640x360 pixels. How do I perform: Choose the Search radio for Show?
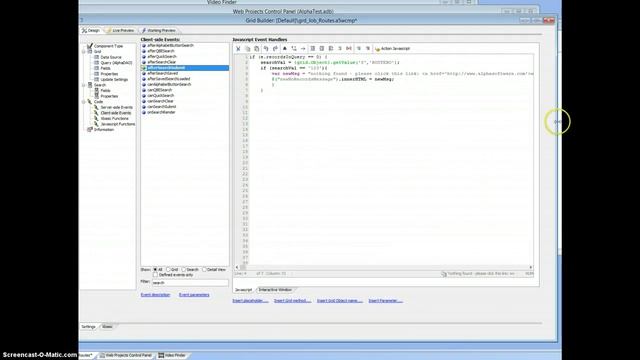pyautogui.click(x=184, y=269)
